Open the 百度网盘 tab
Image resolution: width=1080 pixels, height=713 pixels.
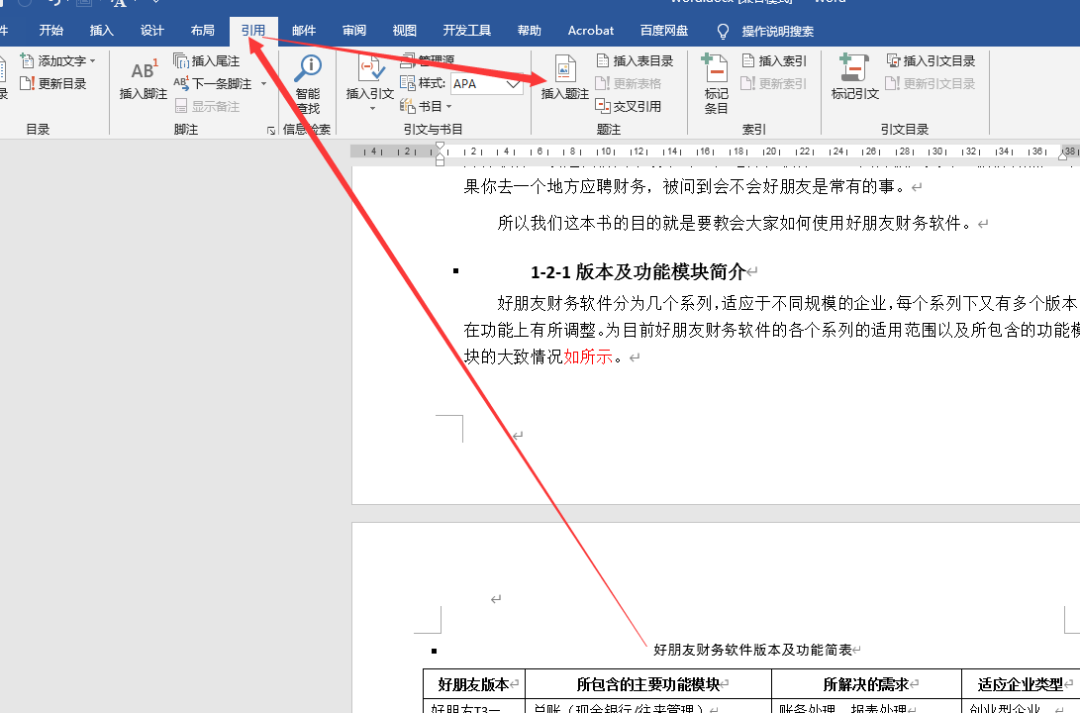click(664, 30)
